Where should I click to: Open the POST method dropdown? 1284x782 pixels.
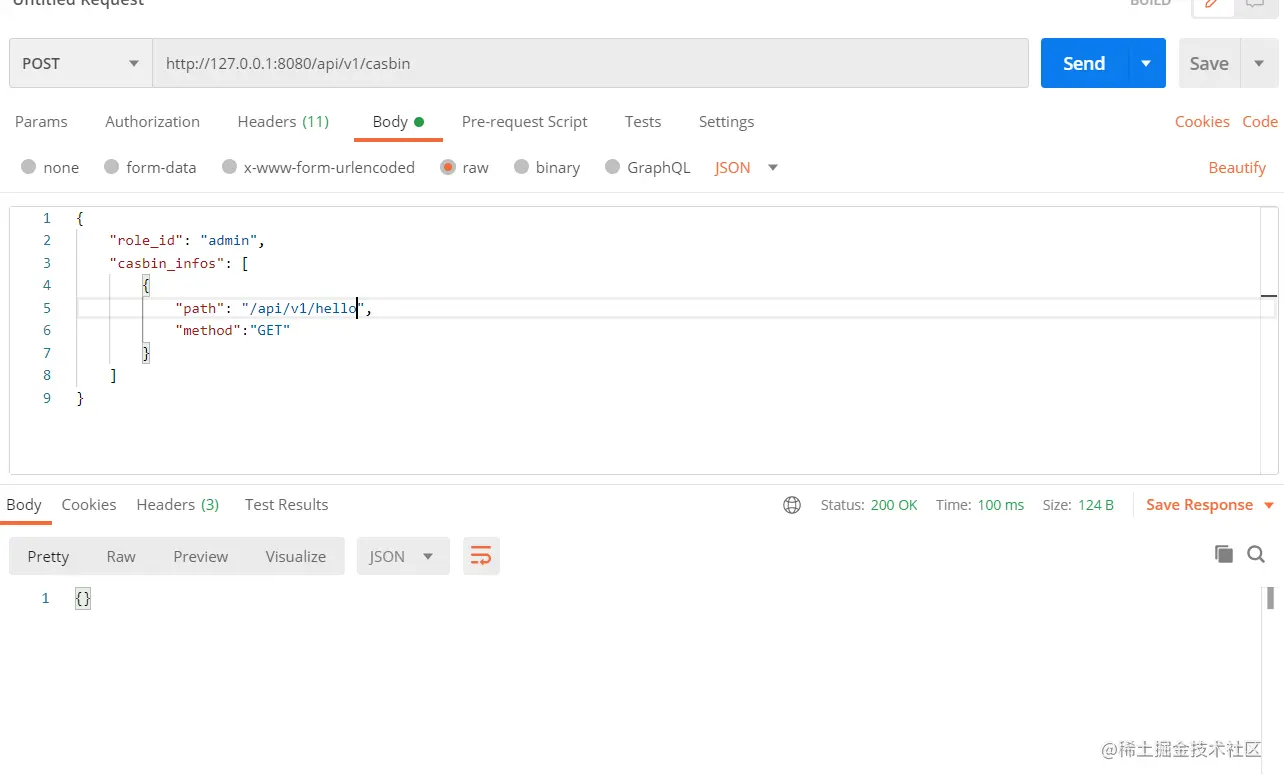click(x=80, y=63)
